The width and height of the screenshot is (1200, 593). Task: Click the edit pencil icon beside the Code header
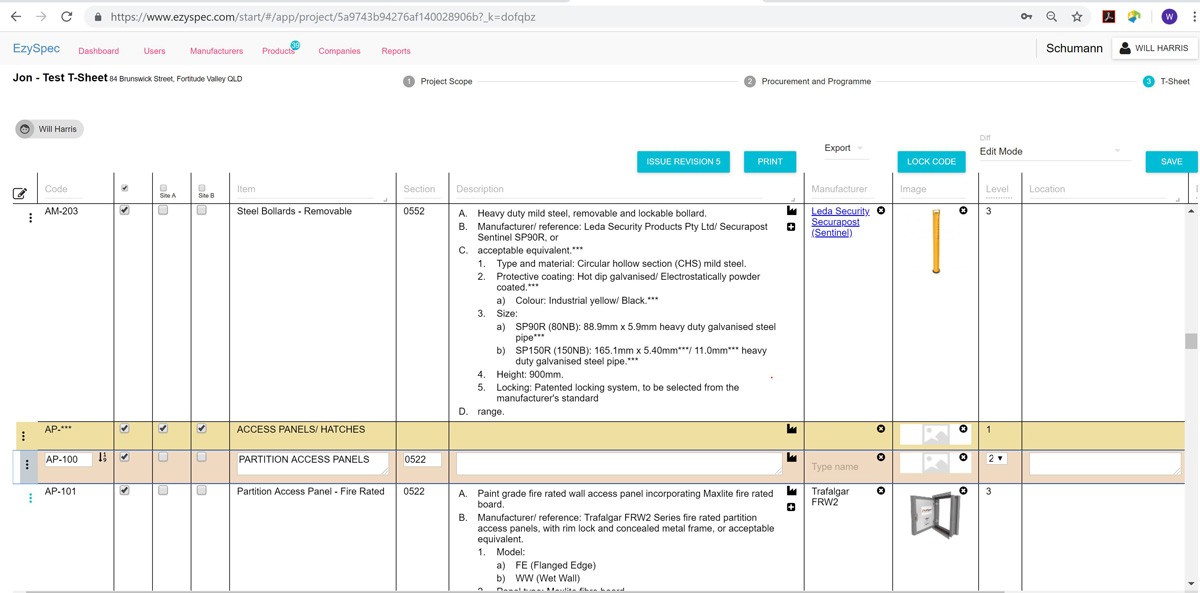click(19, 193)
